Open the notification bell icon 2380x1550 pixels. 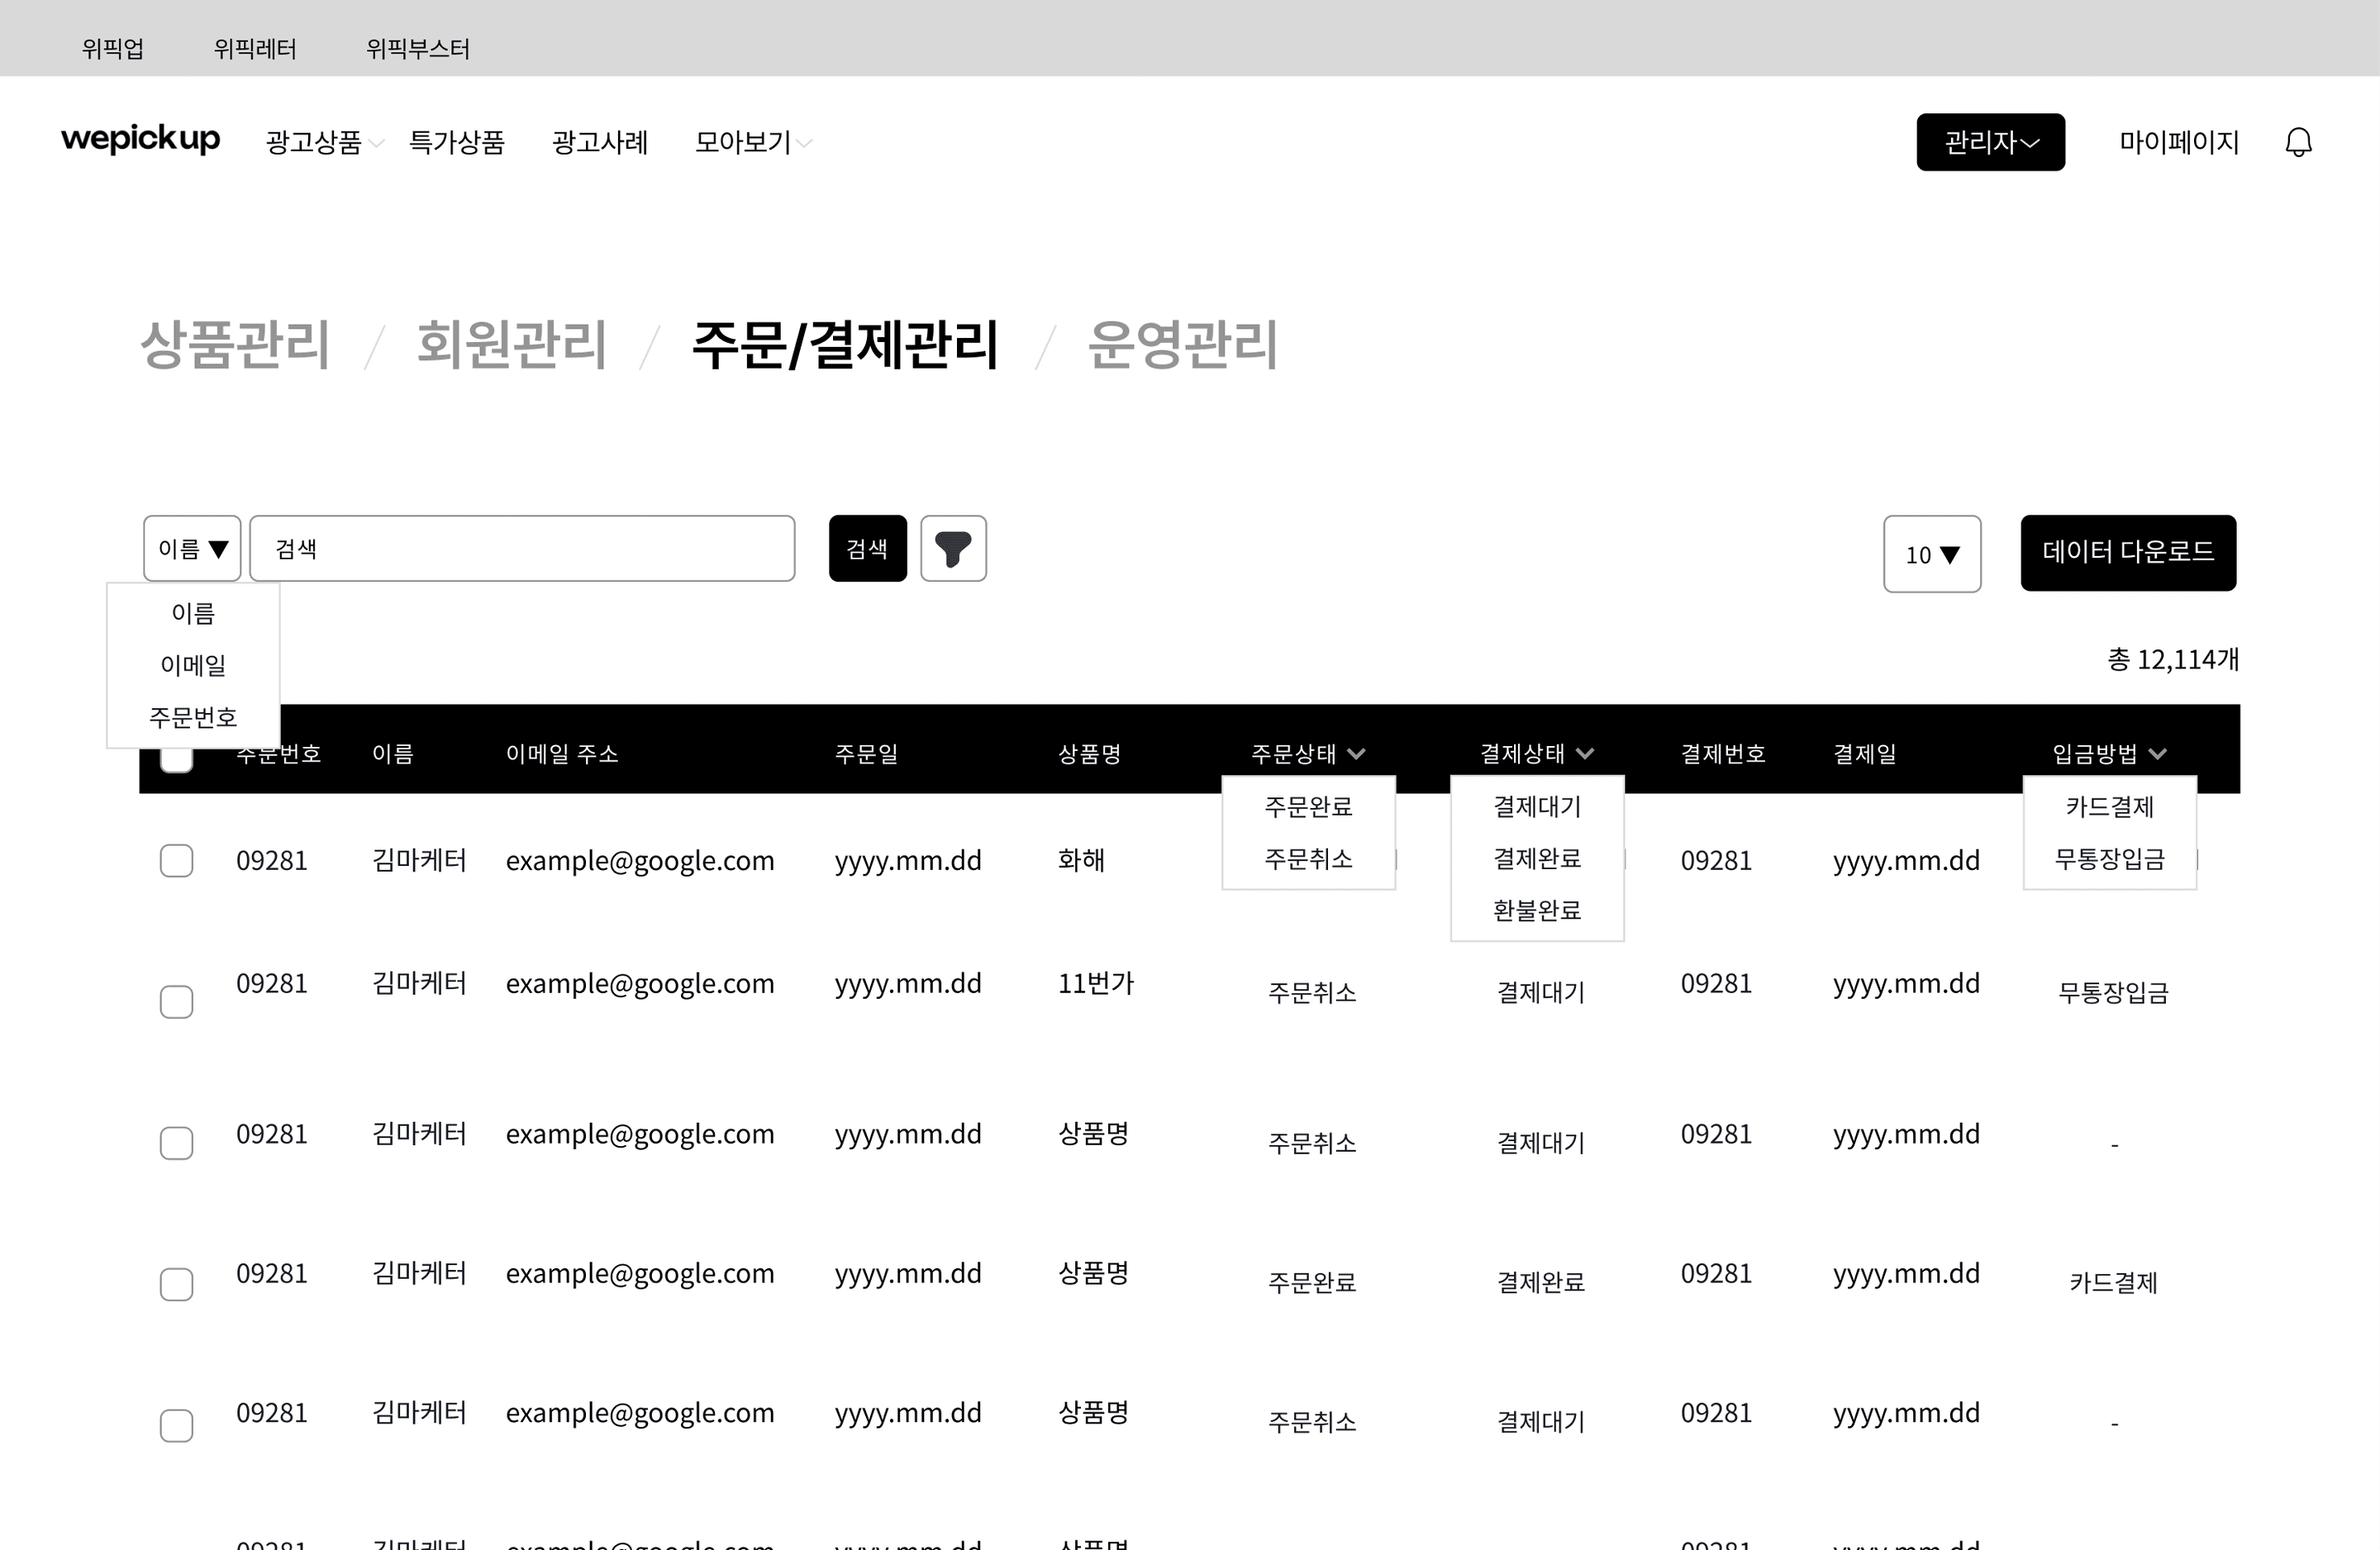tap(2298, 142)
